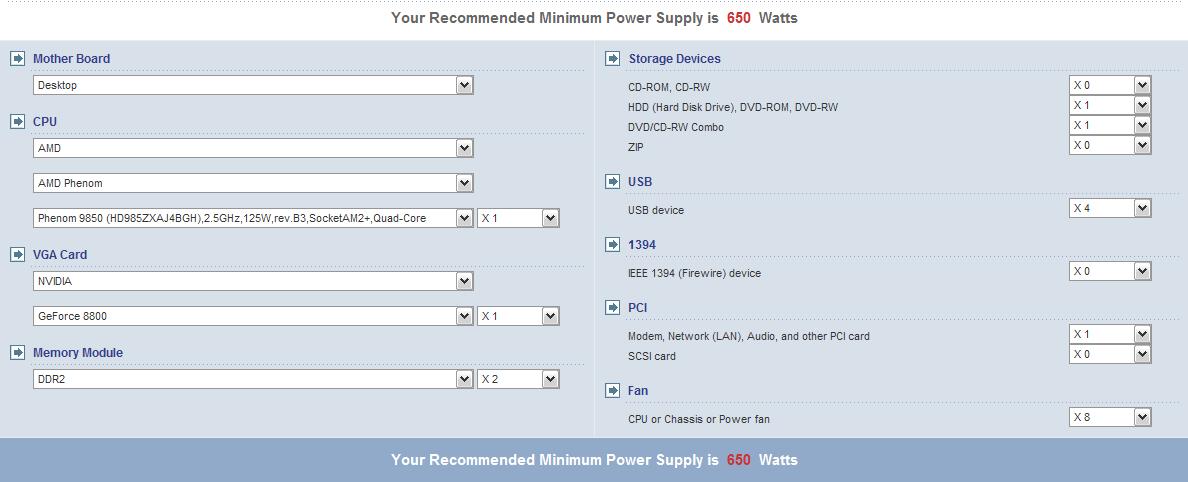Viewport: 1188px width, 482px height.
Task: Expand the GeForce 8800 model dropdown
Action: tap(464, 316)
